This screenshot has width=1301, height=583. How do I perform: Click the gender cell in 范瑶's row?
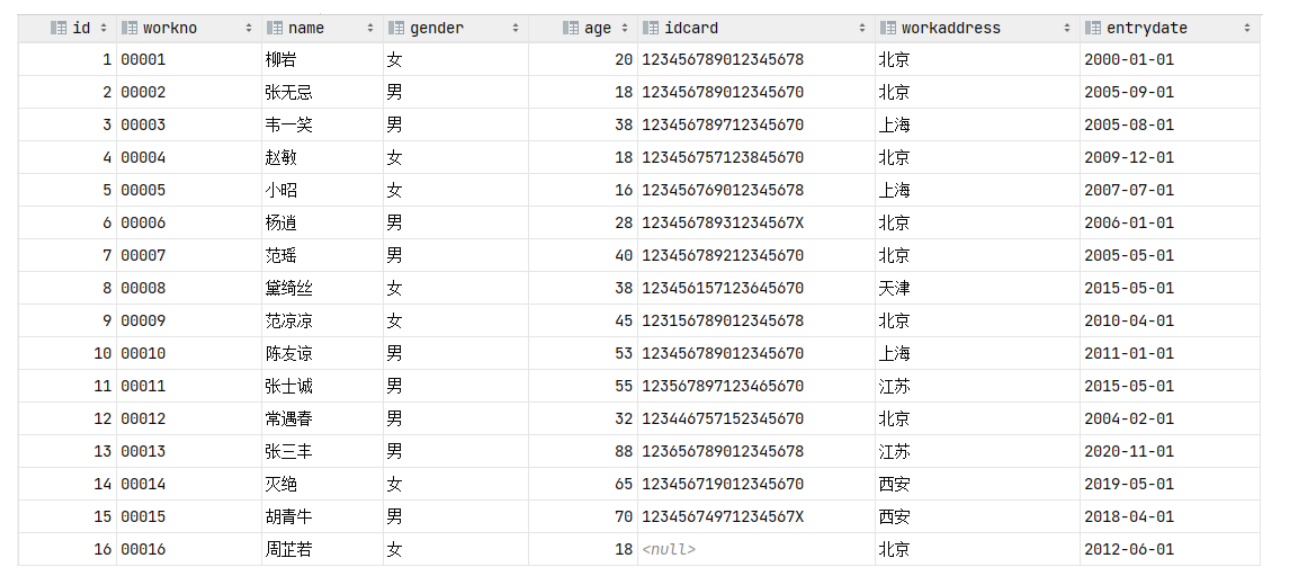pos(456,255)
